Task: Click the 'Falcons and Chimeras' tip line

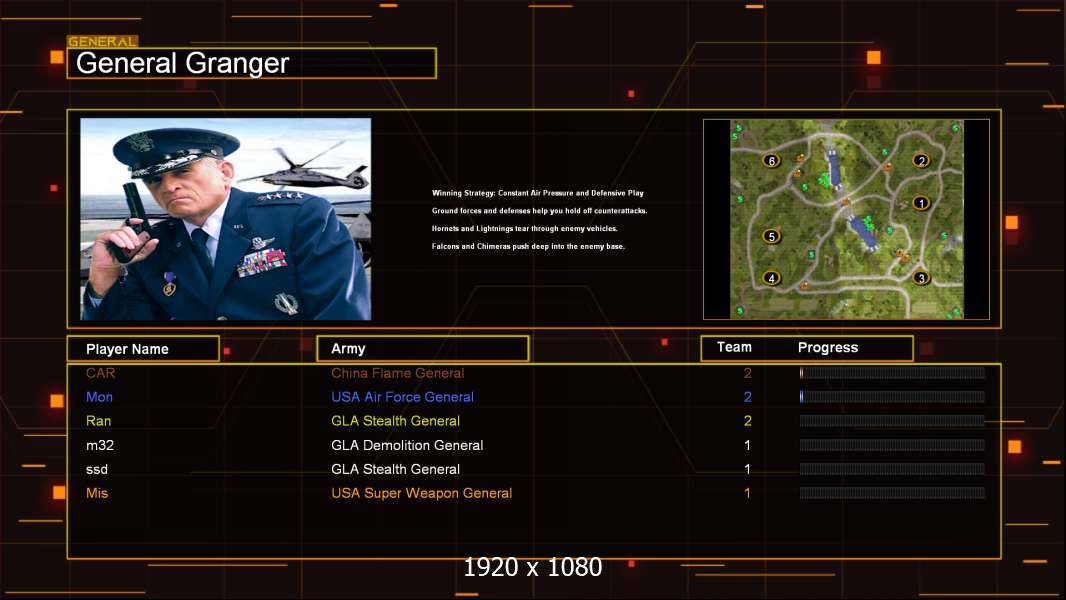Action: [x=528, y=246]
